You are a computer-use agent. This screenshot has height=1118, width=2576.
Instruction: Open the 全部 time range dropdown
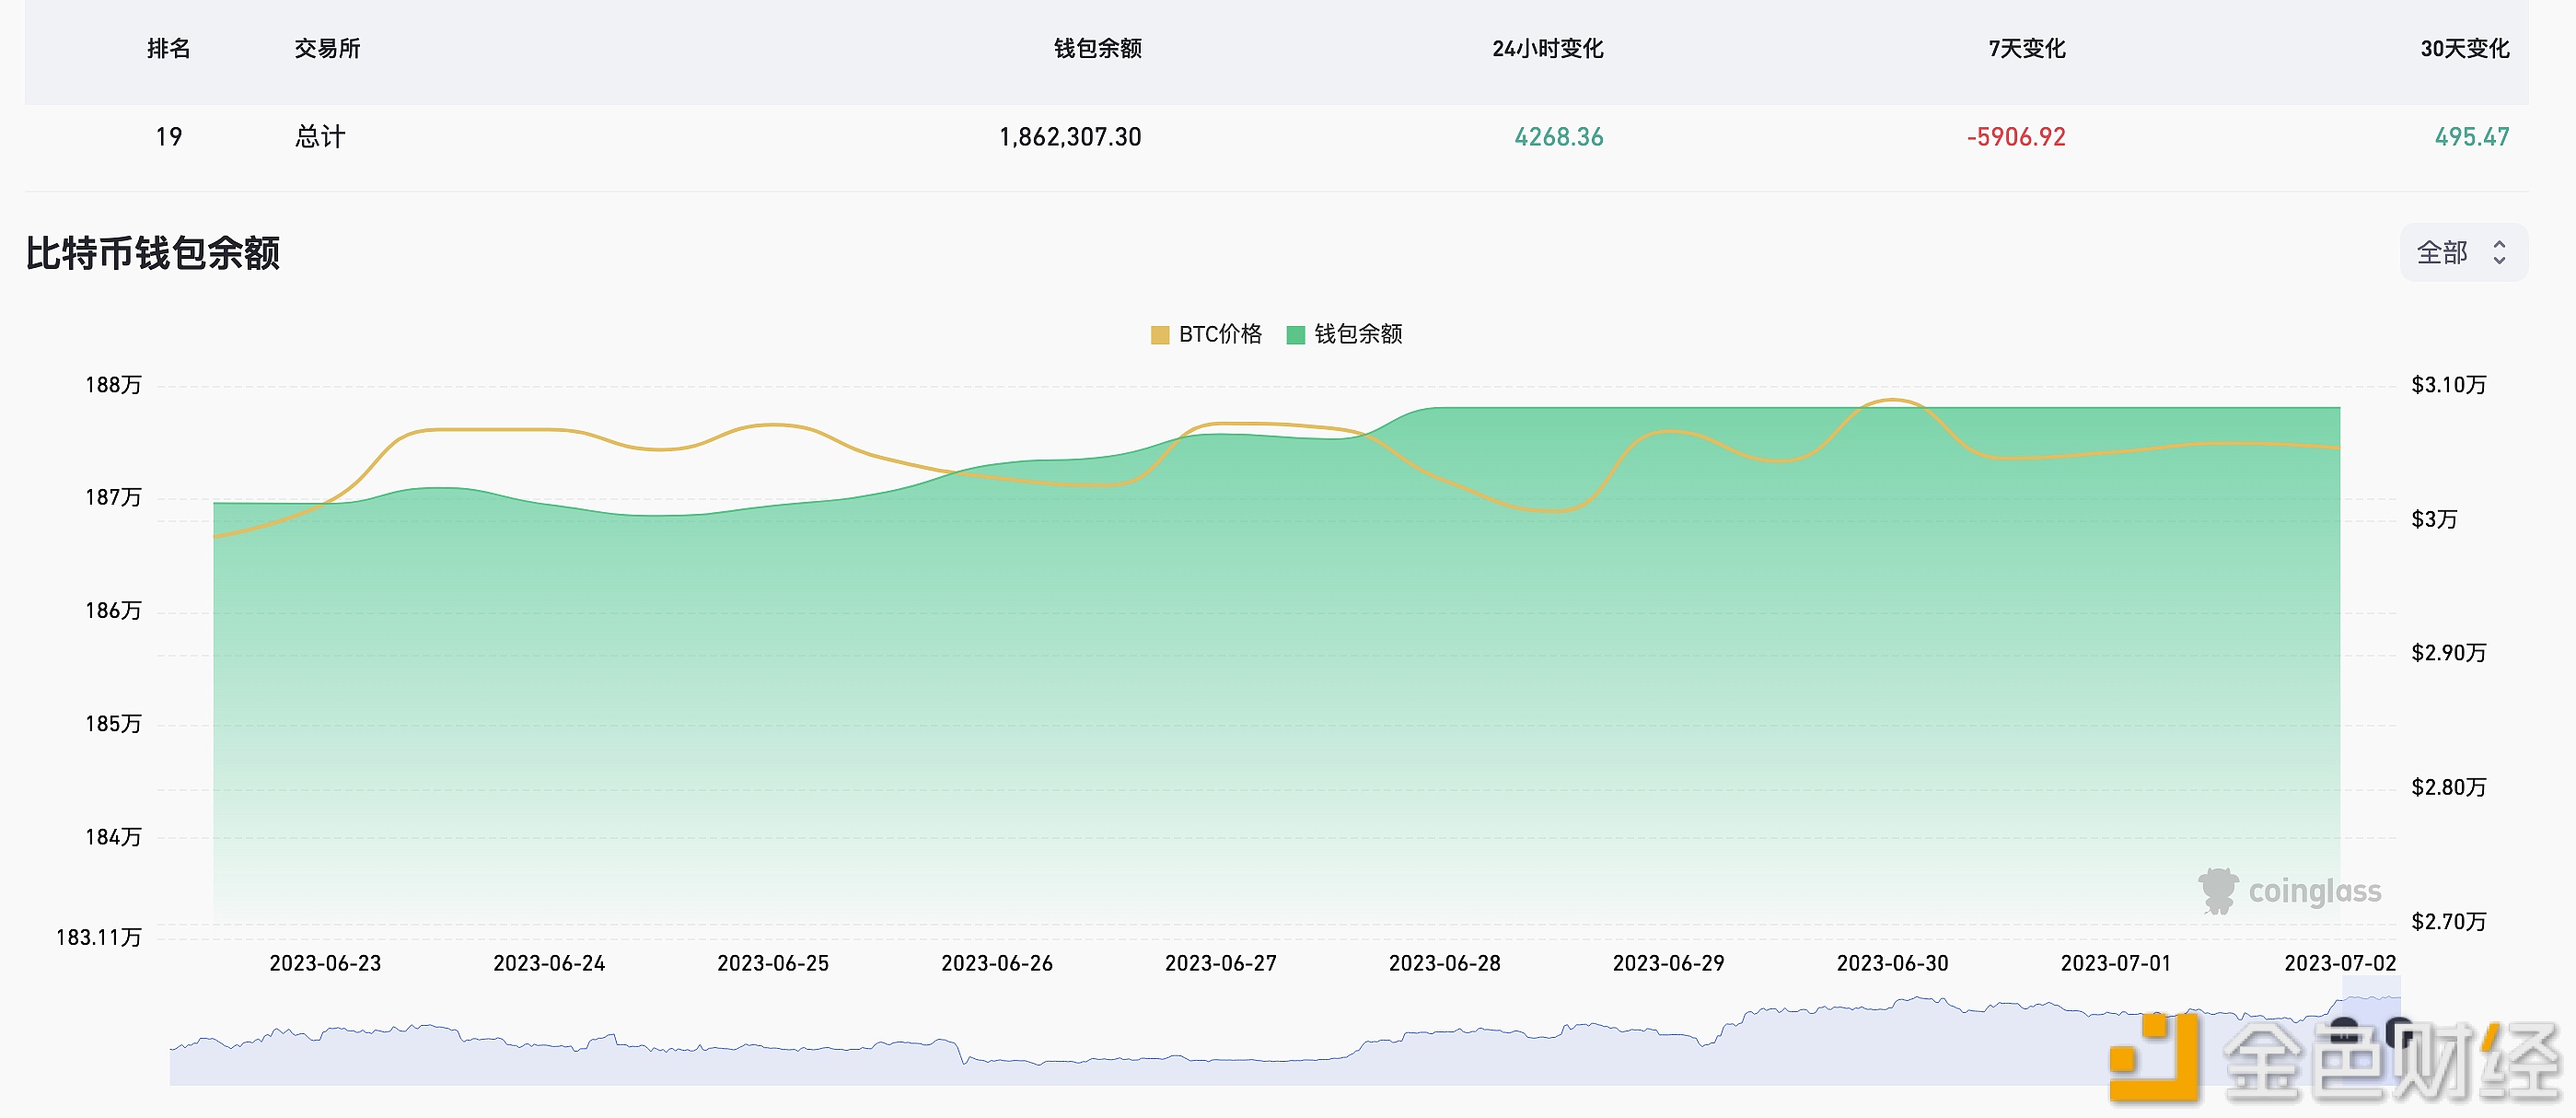coord(2463,252)
